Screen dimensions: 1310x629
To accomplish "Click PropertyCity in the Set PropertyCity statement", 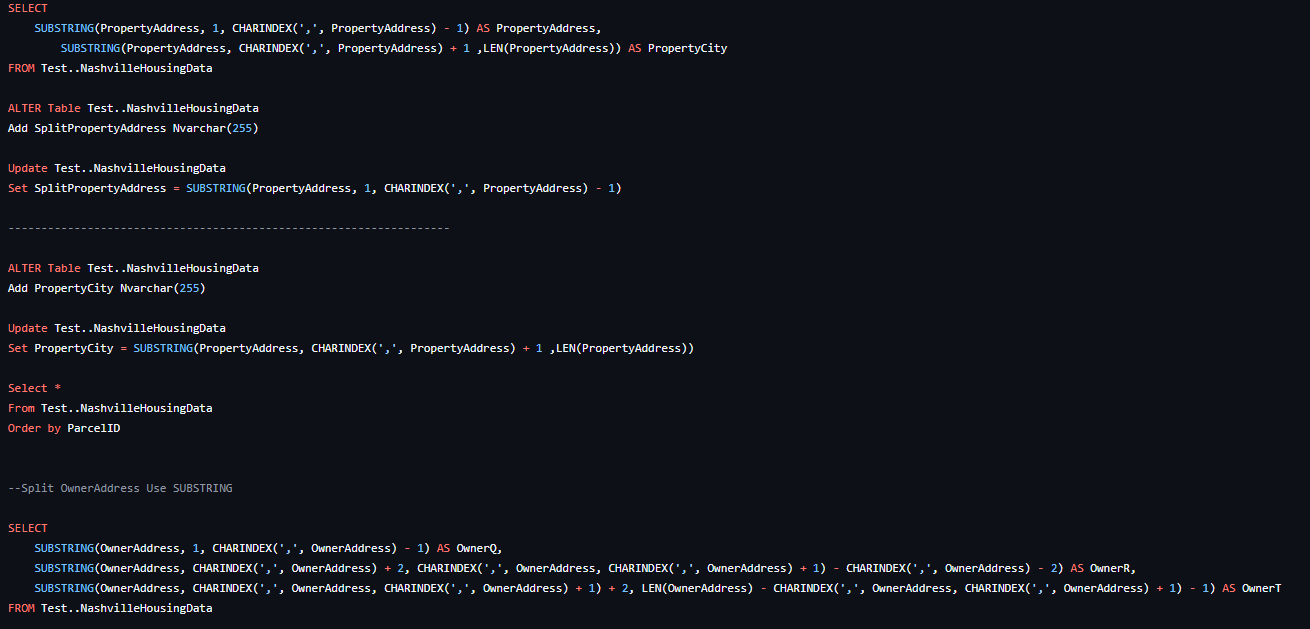I will click(74, 348).
